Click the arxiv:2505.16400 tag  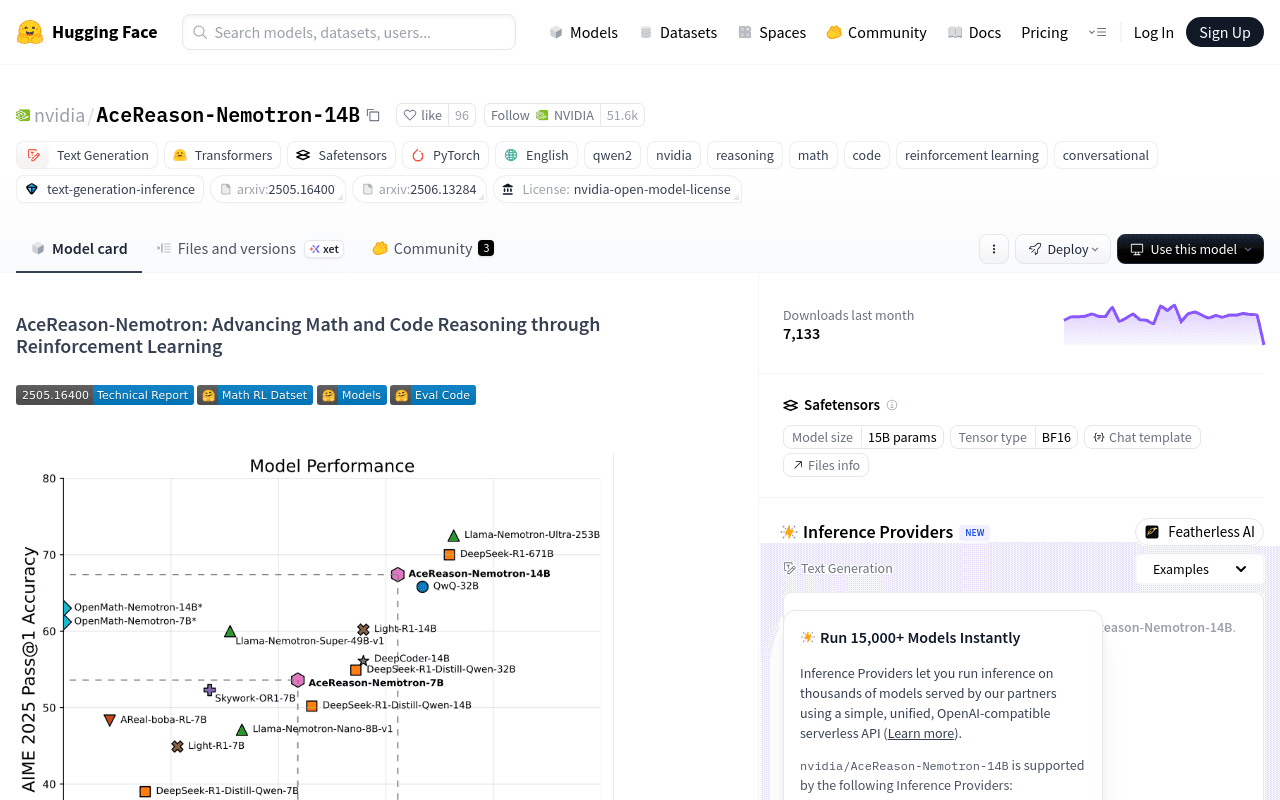point(278,189)
